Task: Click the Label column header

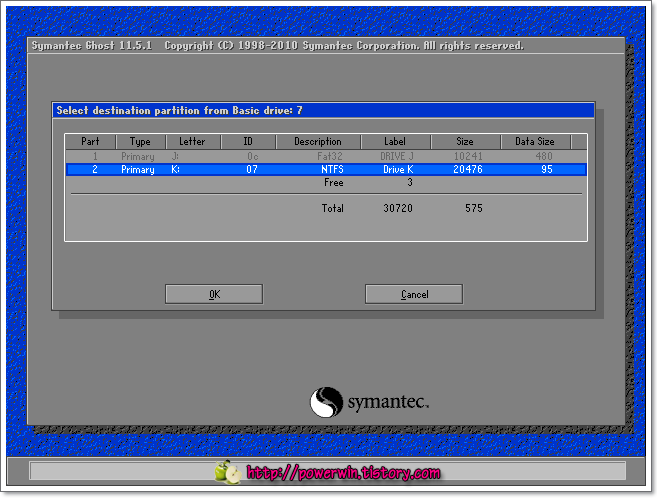Action: 395,142
